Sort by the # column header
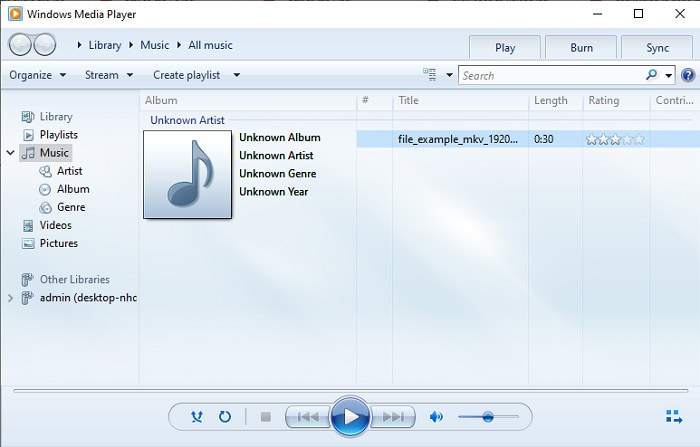Viewport: 700px width, 447px height. pos(375,100)
